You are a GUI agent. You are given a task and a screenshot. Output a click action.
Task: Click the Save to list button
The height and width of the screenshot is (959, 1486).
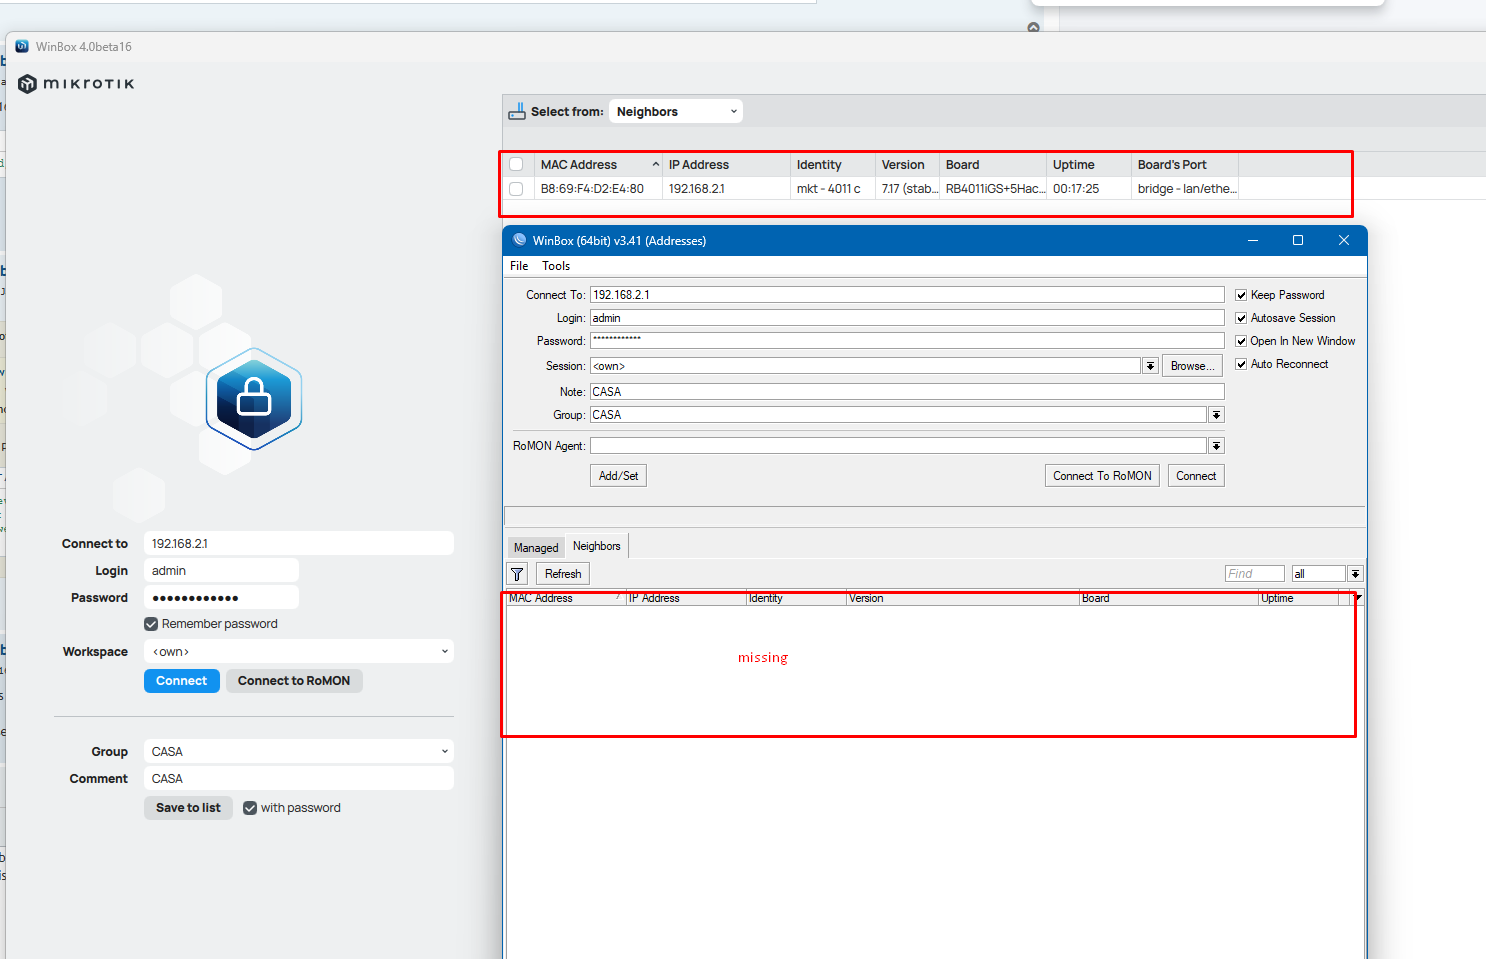click(x=188, y=808)
